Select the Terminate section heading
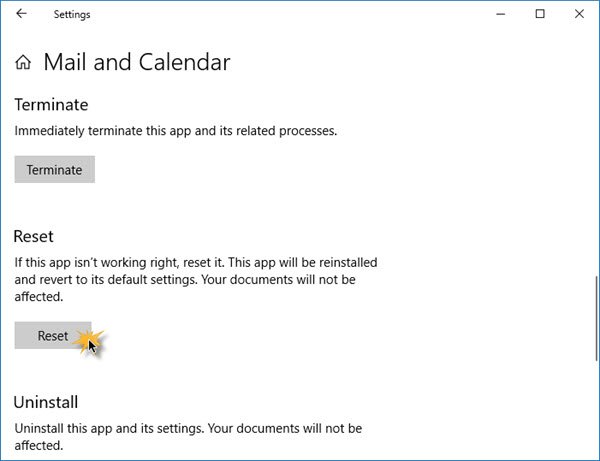The height and width of the screenshot is (461, 600). click(51, 104)
